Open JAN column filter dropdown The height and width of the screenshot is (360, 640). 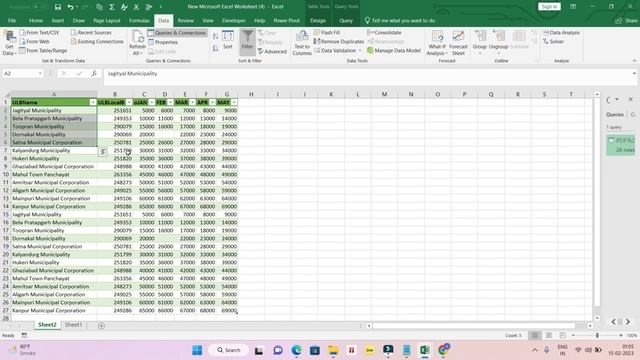(x=151, y=102)
